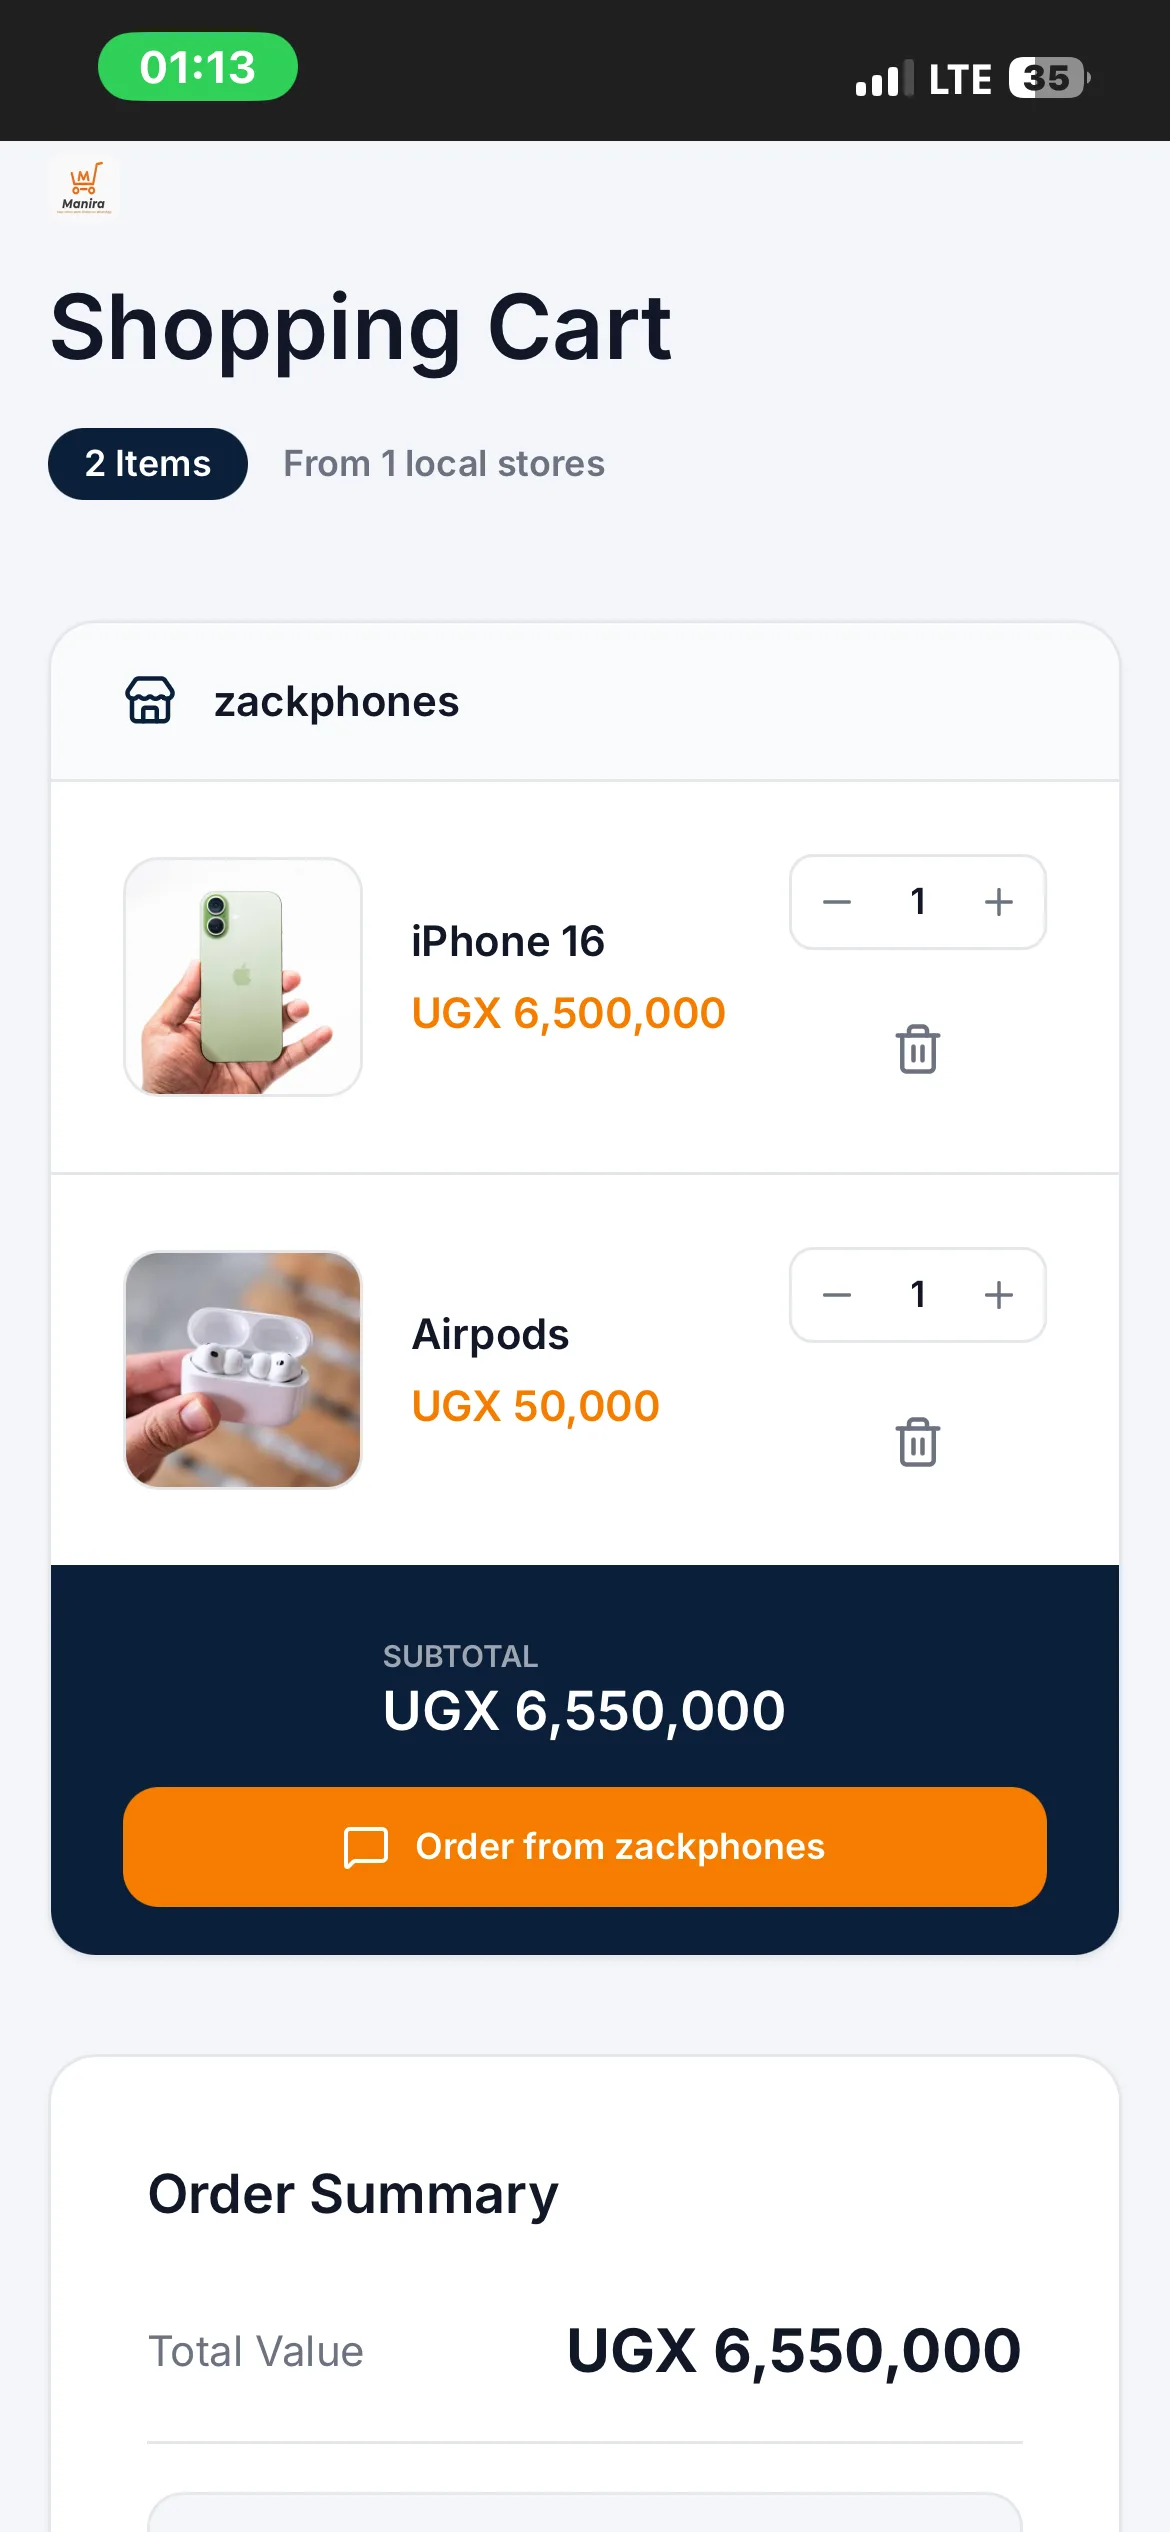Click the Manira app logo
The image size is (1170, 2532).
[x=85, y=186]
